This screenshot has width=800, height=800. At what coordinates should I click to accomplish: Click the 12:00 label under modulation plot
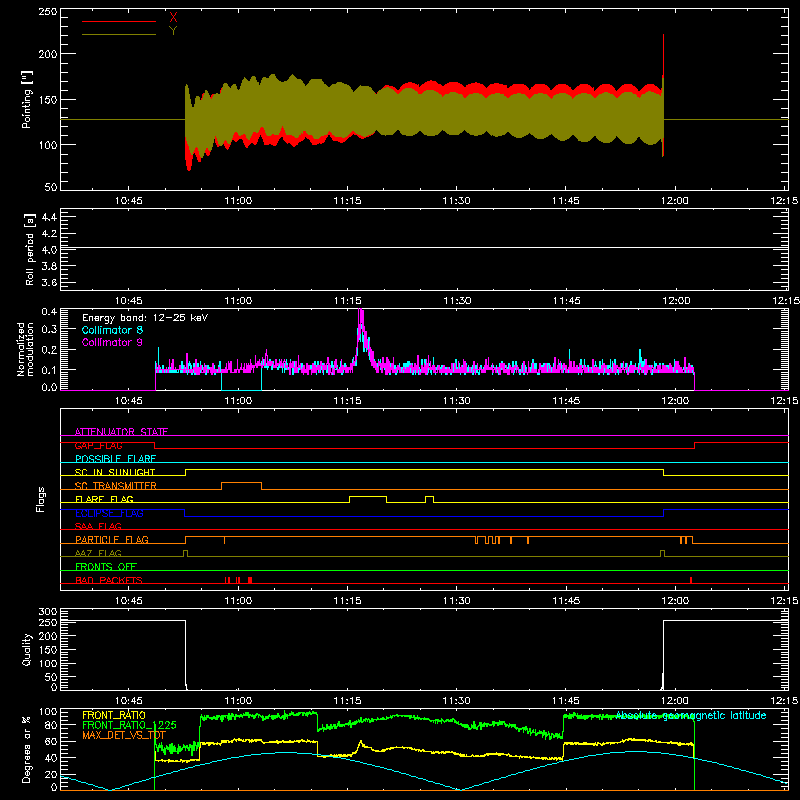click(x=675, y=401)
